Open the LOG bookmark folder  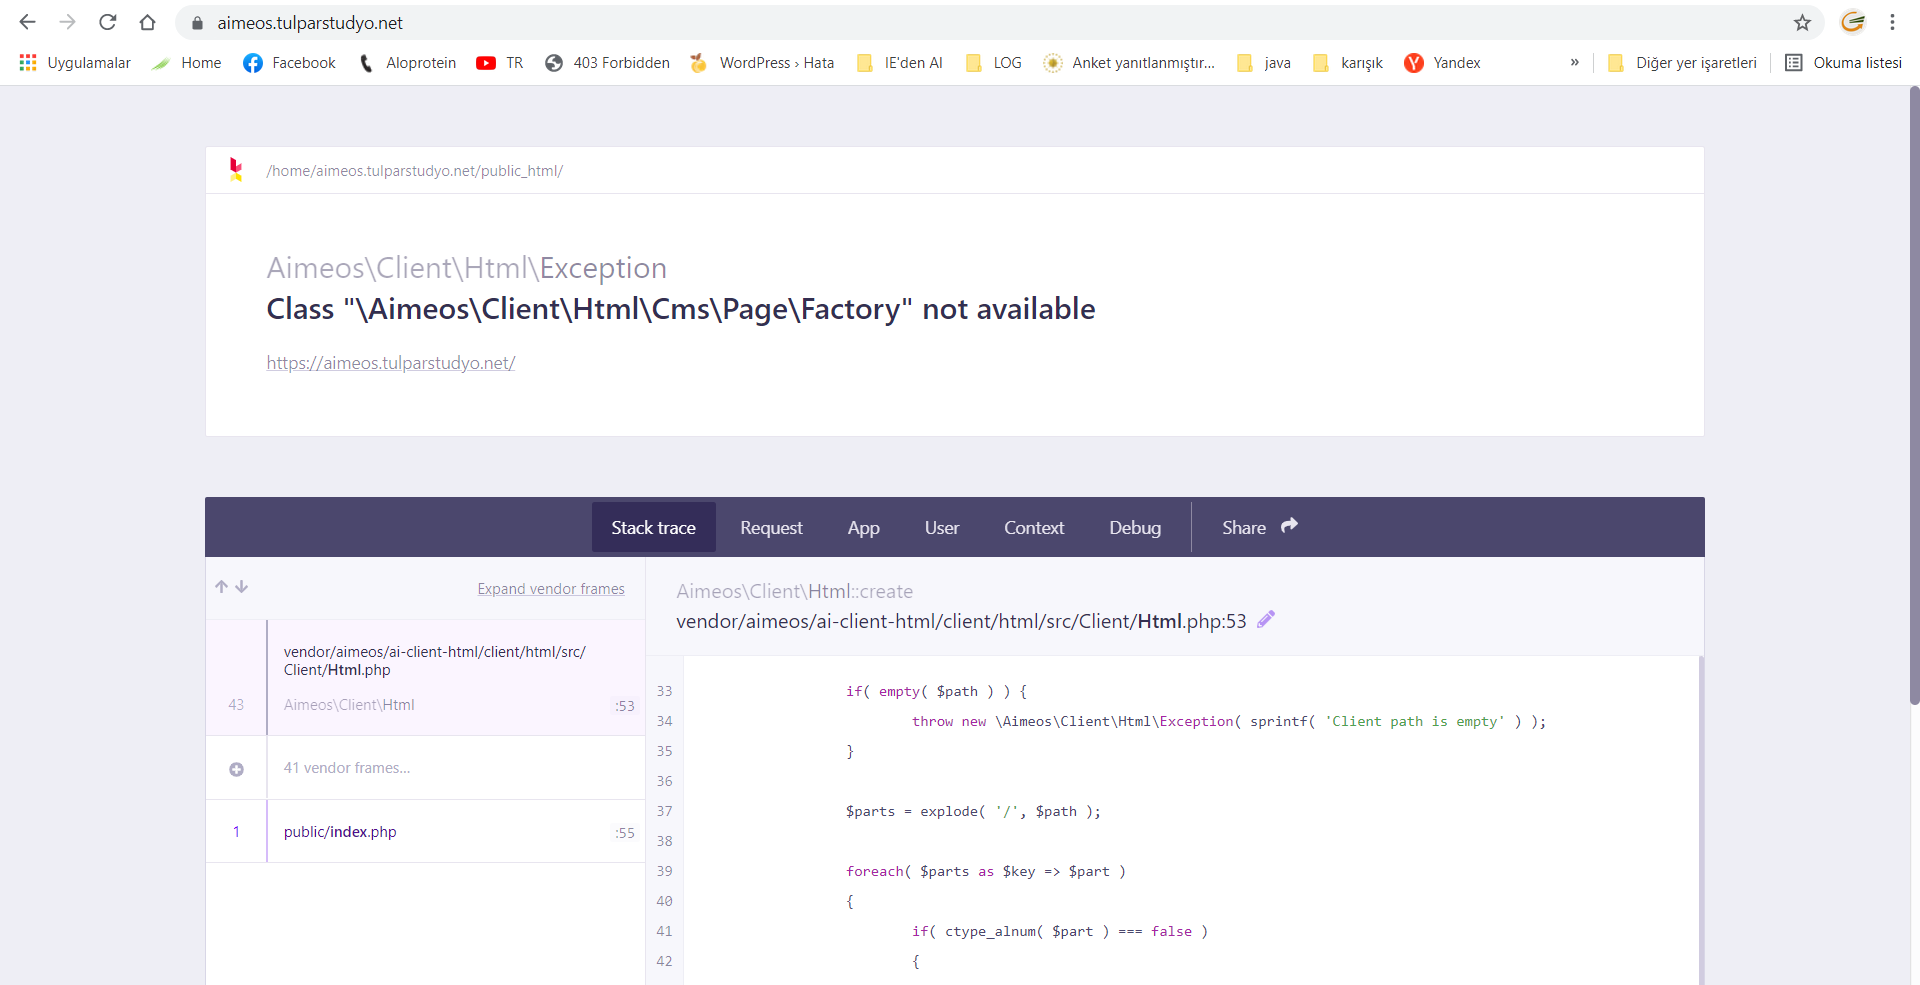[994, 63]
